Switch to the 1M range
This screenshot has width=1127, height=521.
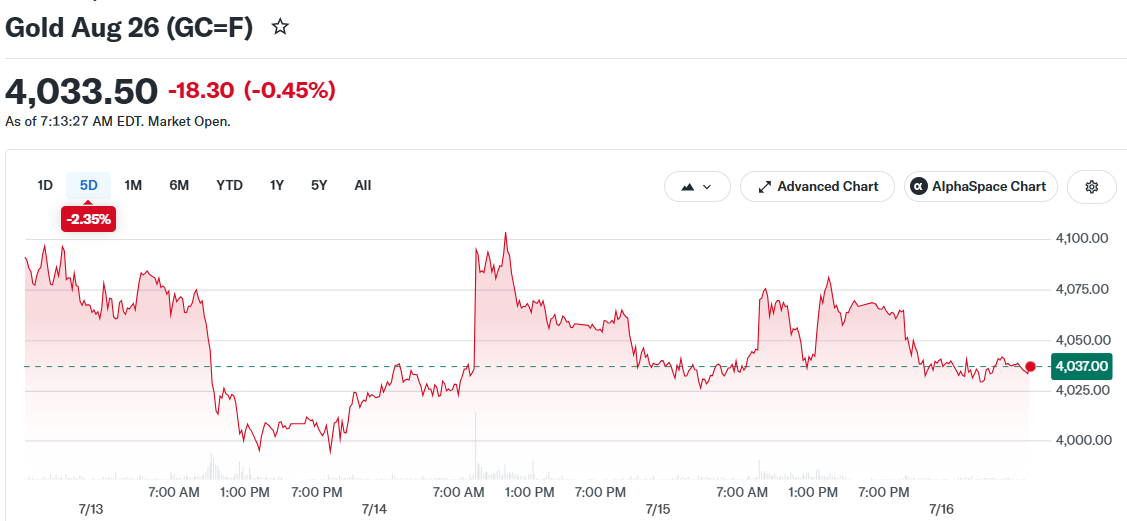pos(133,185)
